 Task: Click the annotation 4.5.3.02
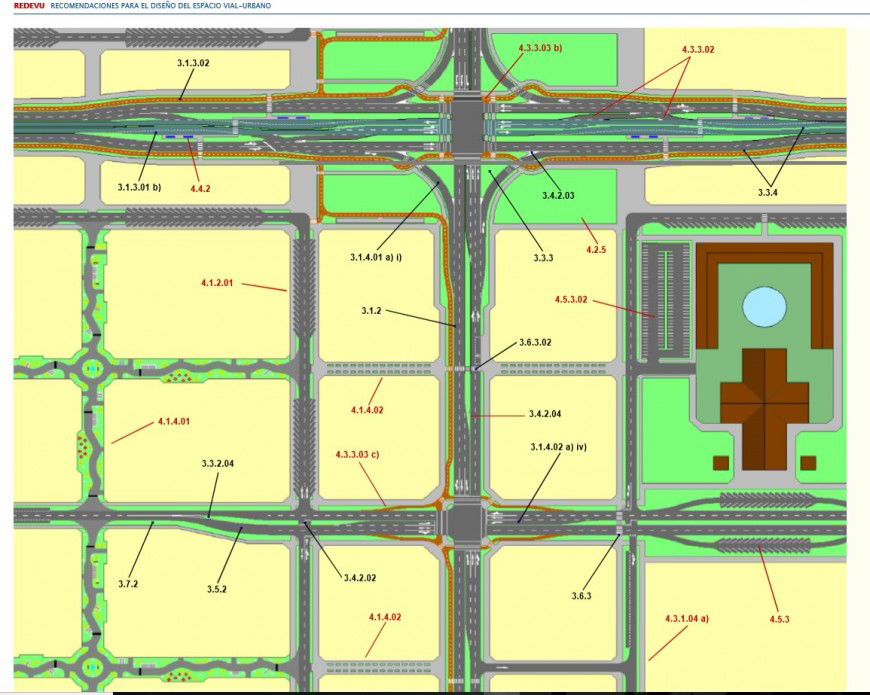pos(573,297)
